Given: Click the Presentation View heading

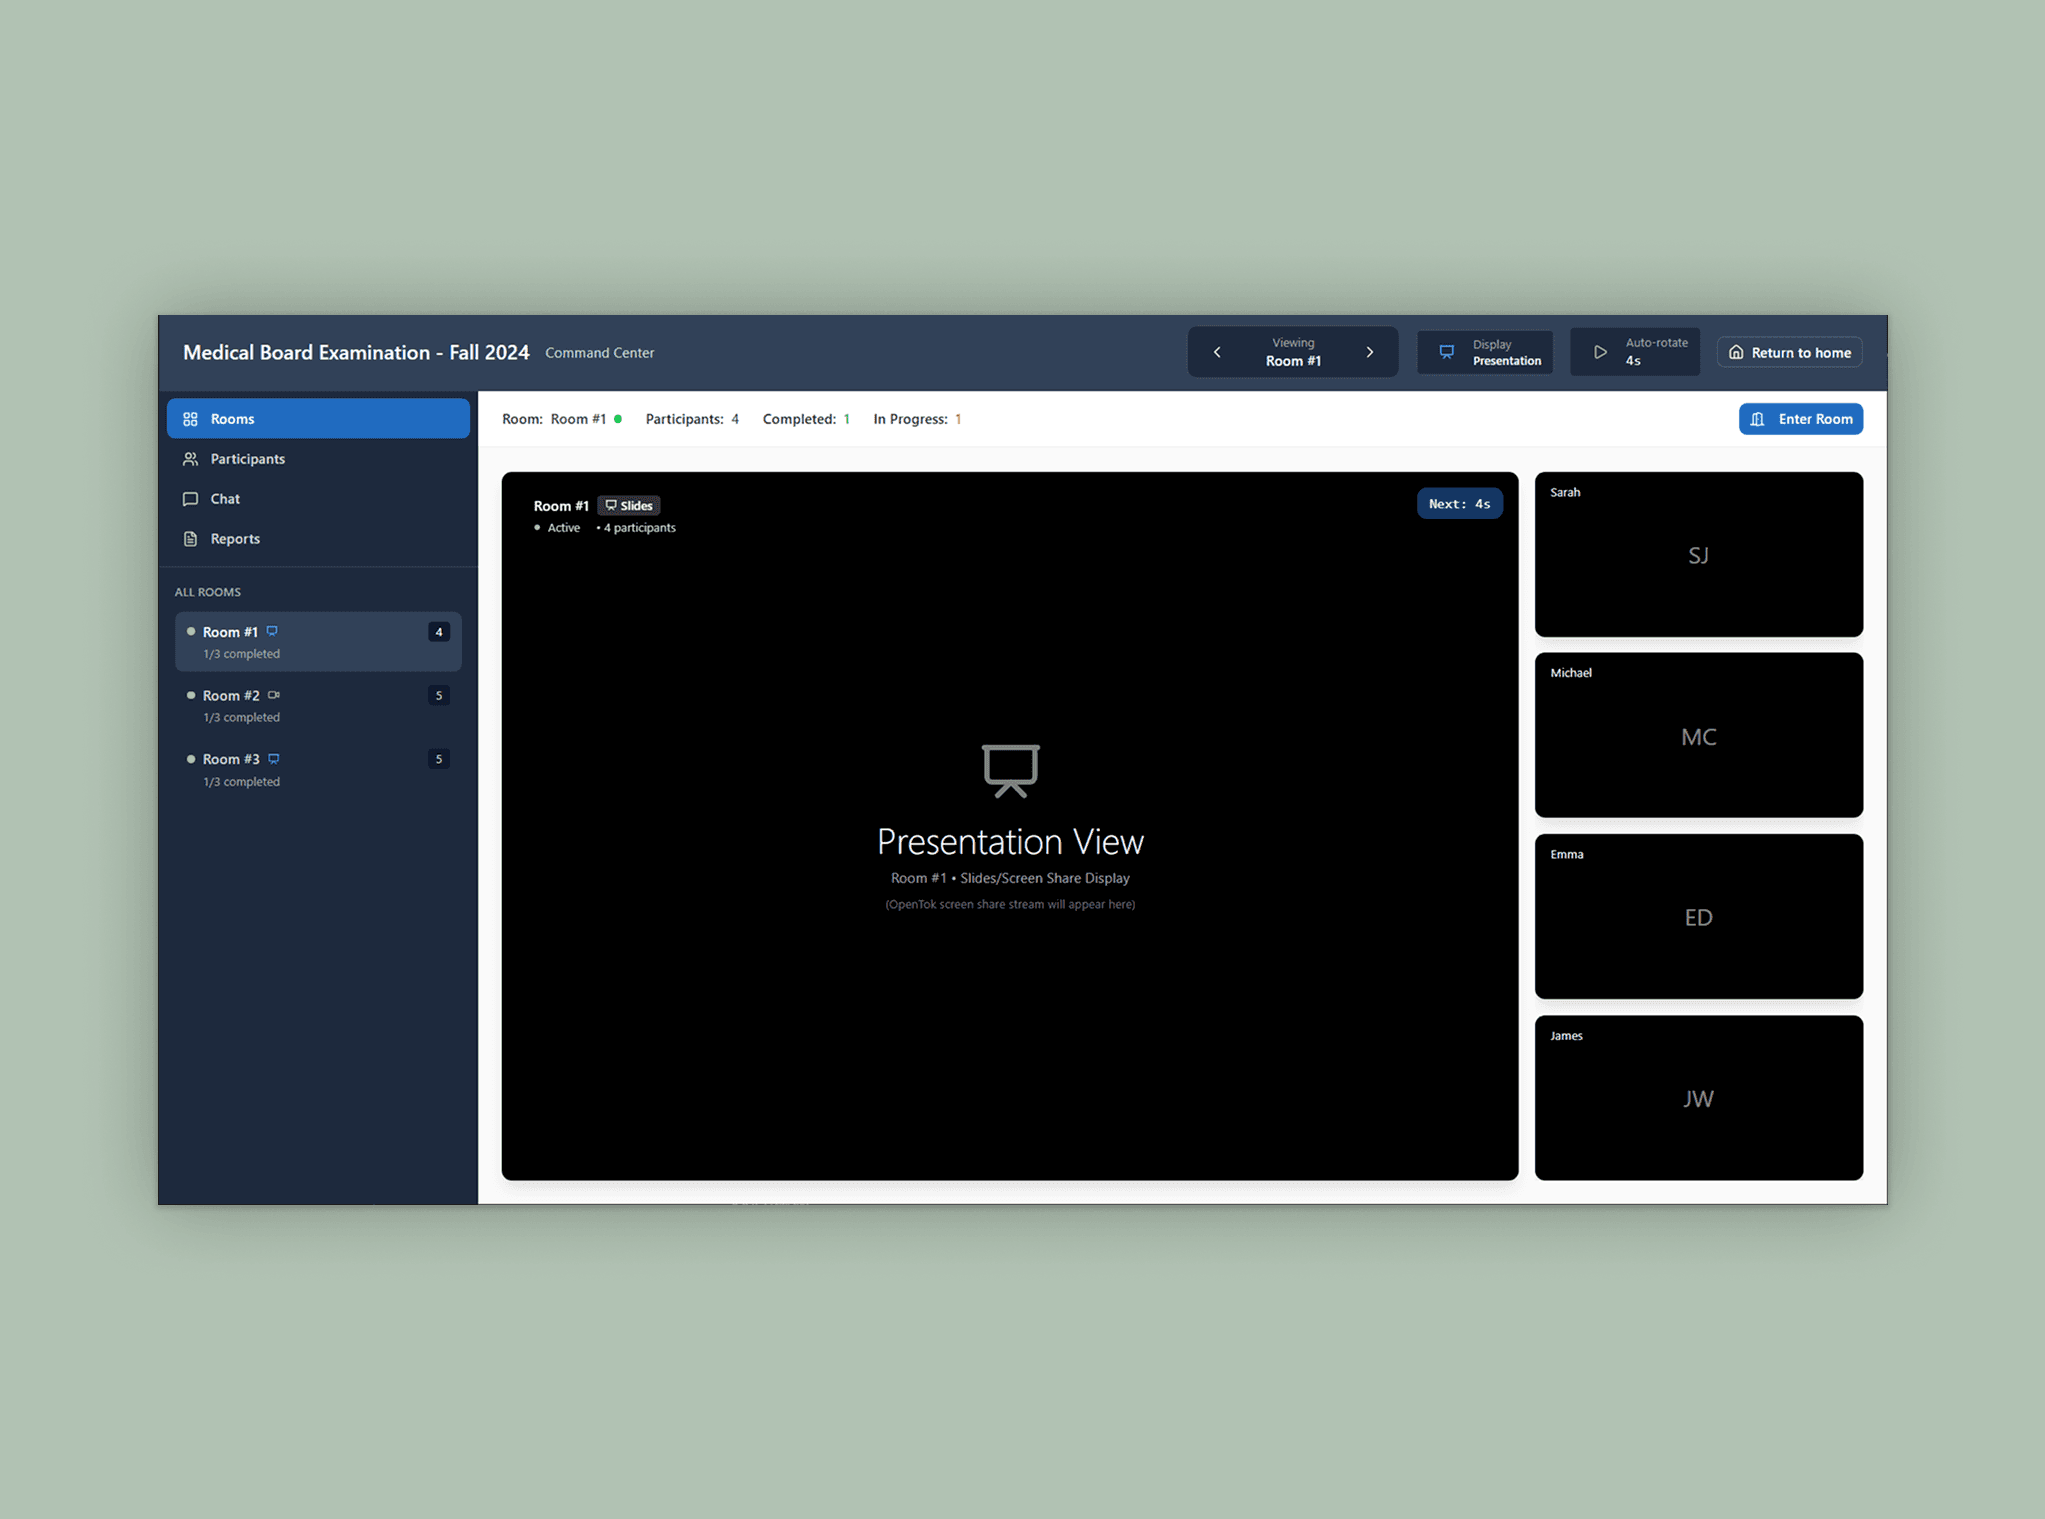Looking at the screenshot, I should click(1010, 841).
